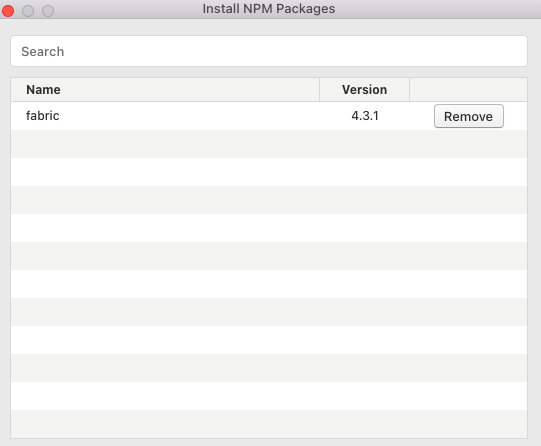541x446 pixels.
Task: Click divider between Name and Version headers
Action: point(319,90)
